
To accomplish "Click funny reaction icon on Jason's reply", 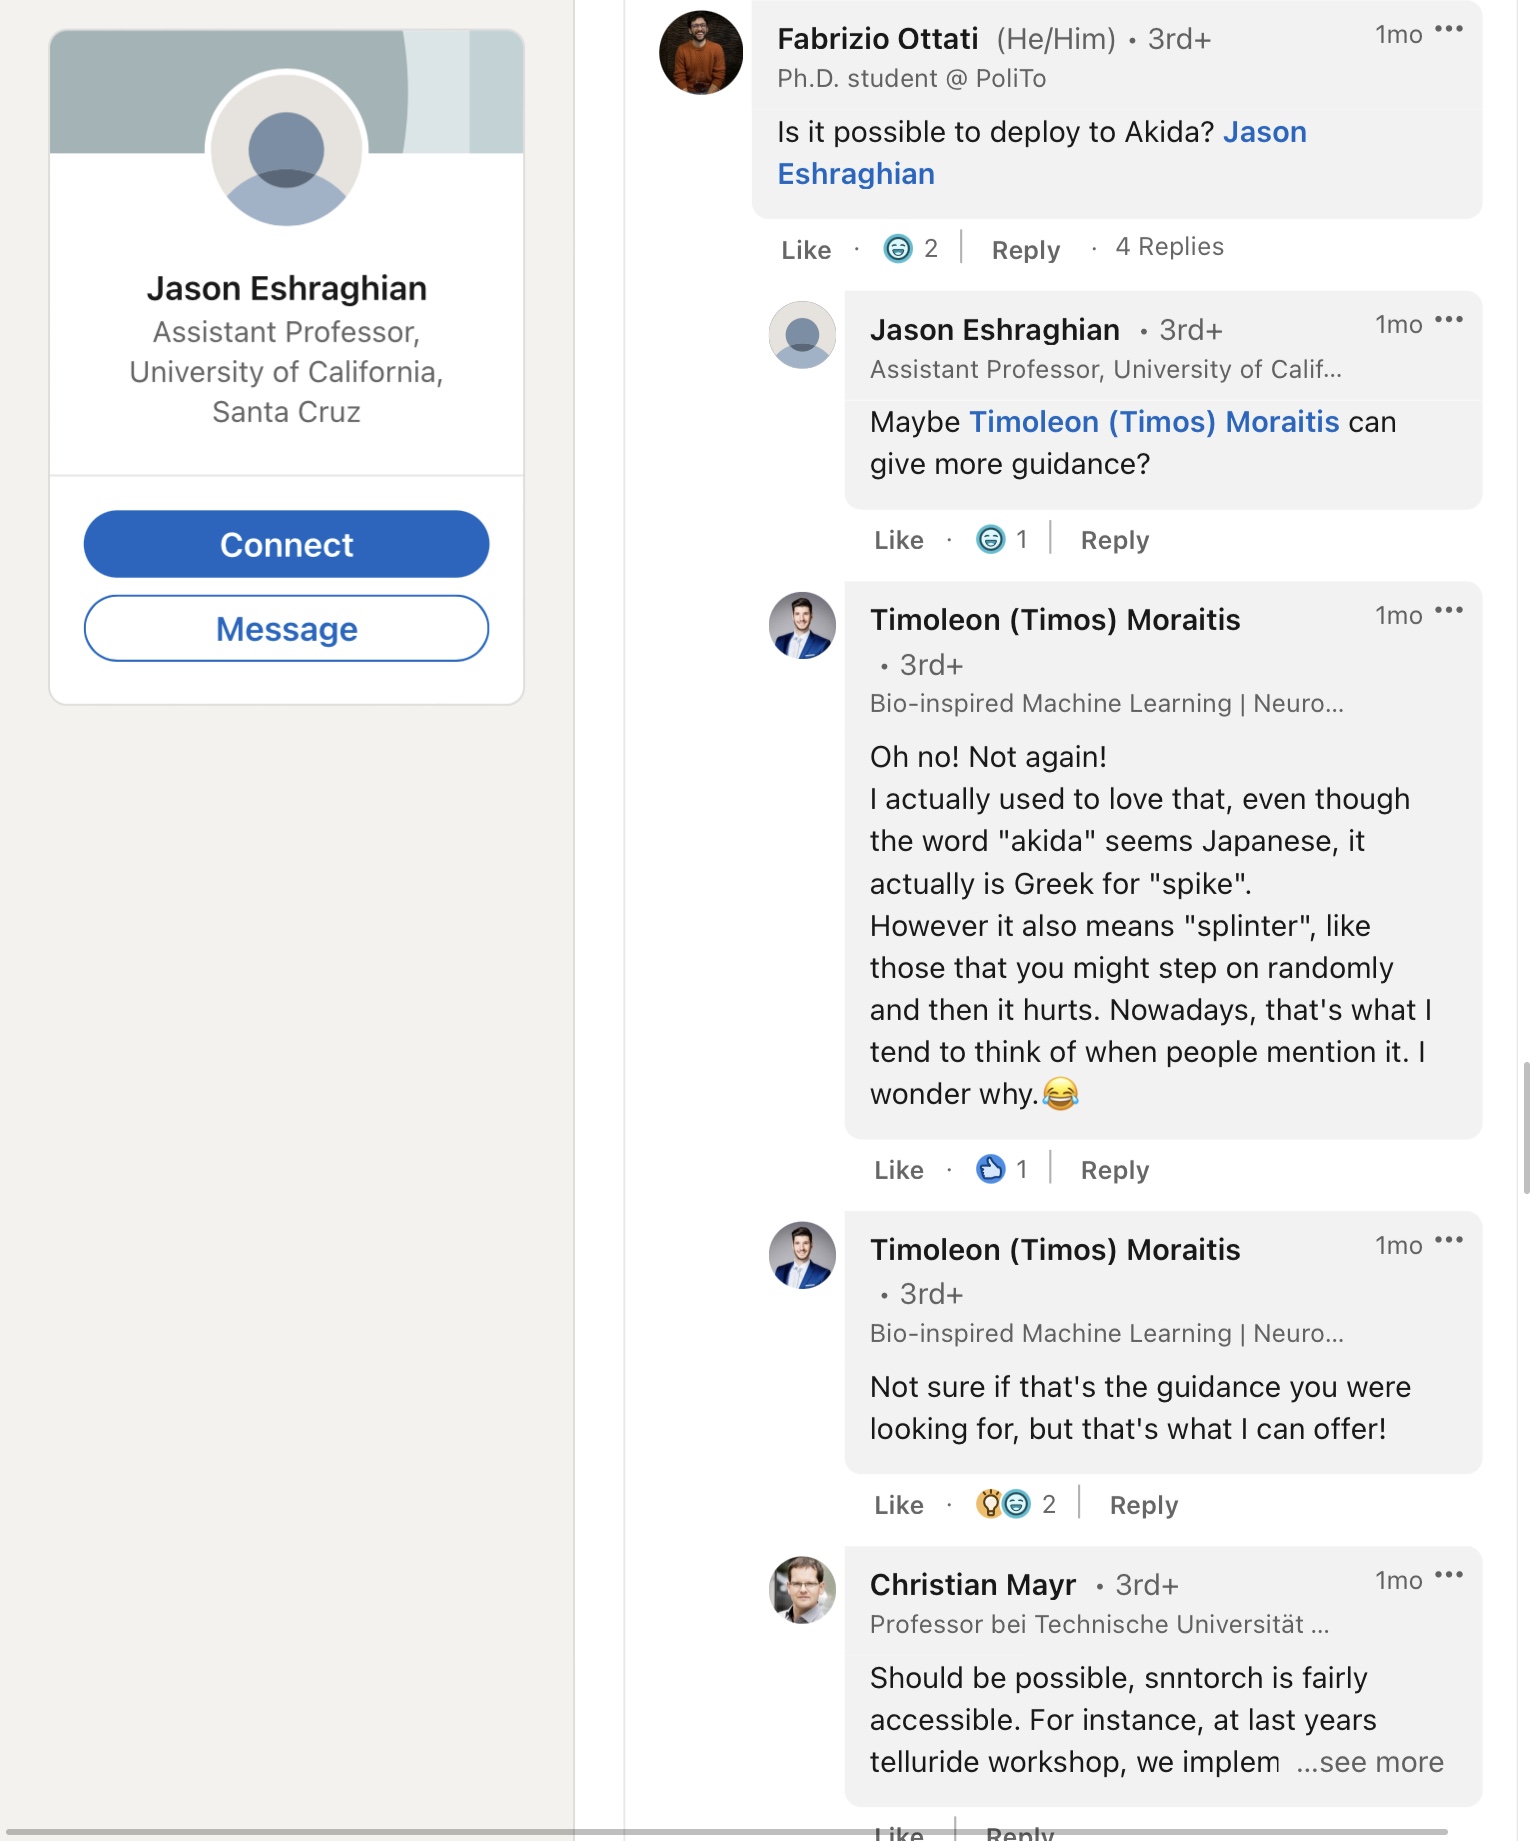I will (990, 540).
